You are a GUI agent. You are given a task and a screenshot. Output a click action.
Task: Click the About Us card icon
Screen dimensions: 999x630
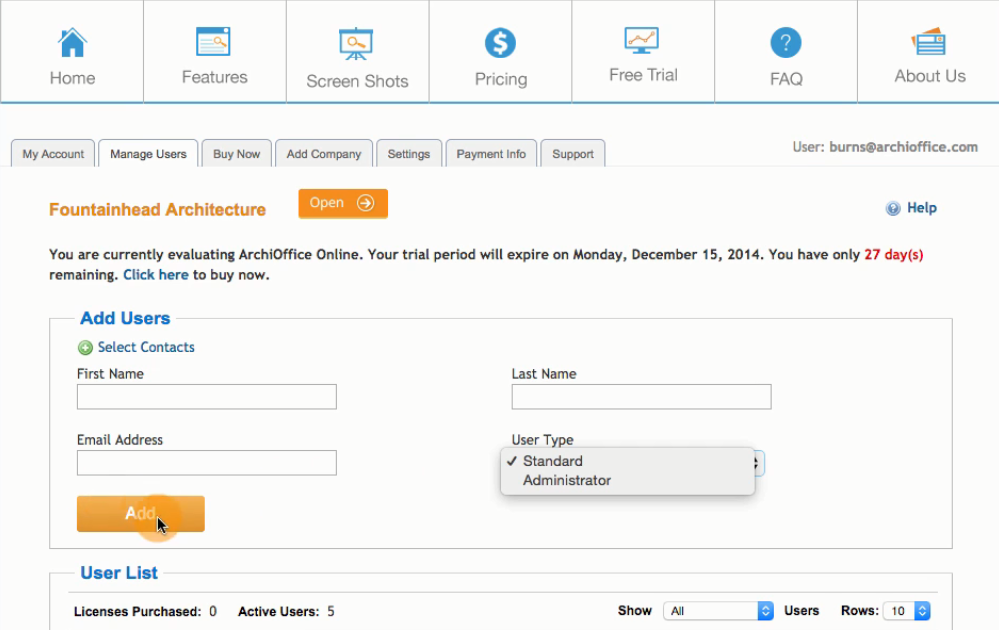pos(928,41)
